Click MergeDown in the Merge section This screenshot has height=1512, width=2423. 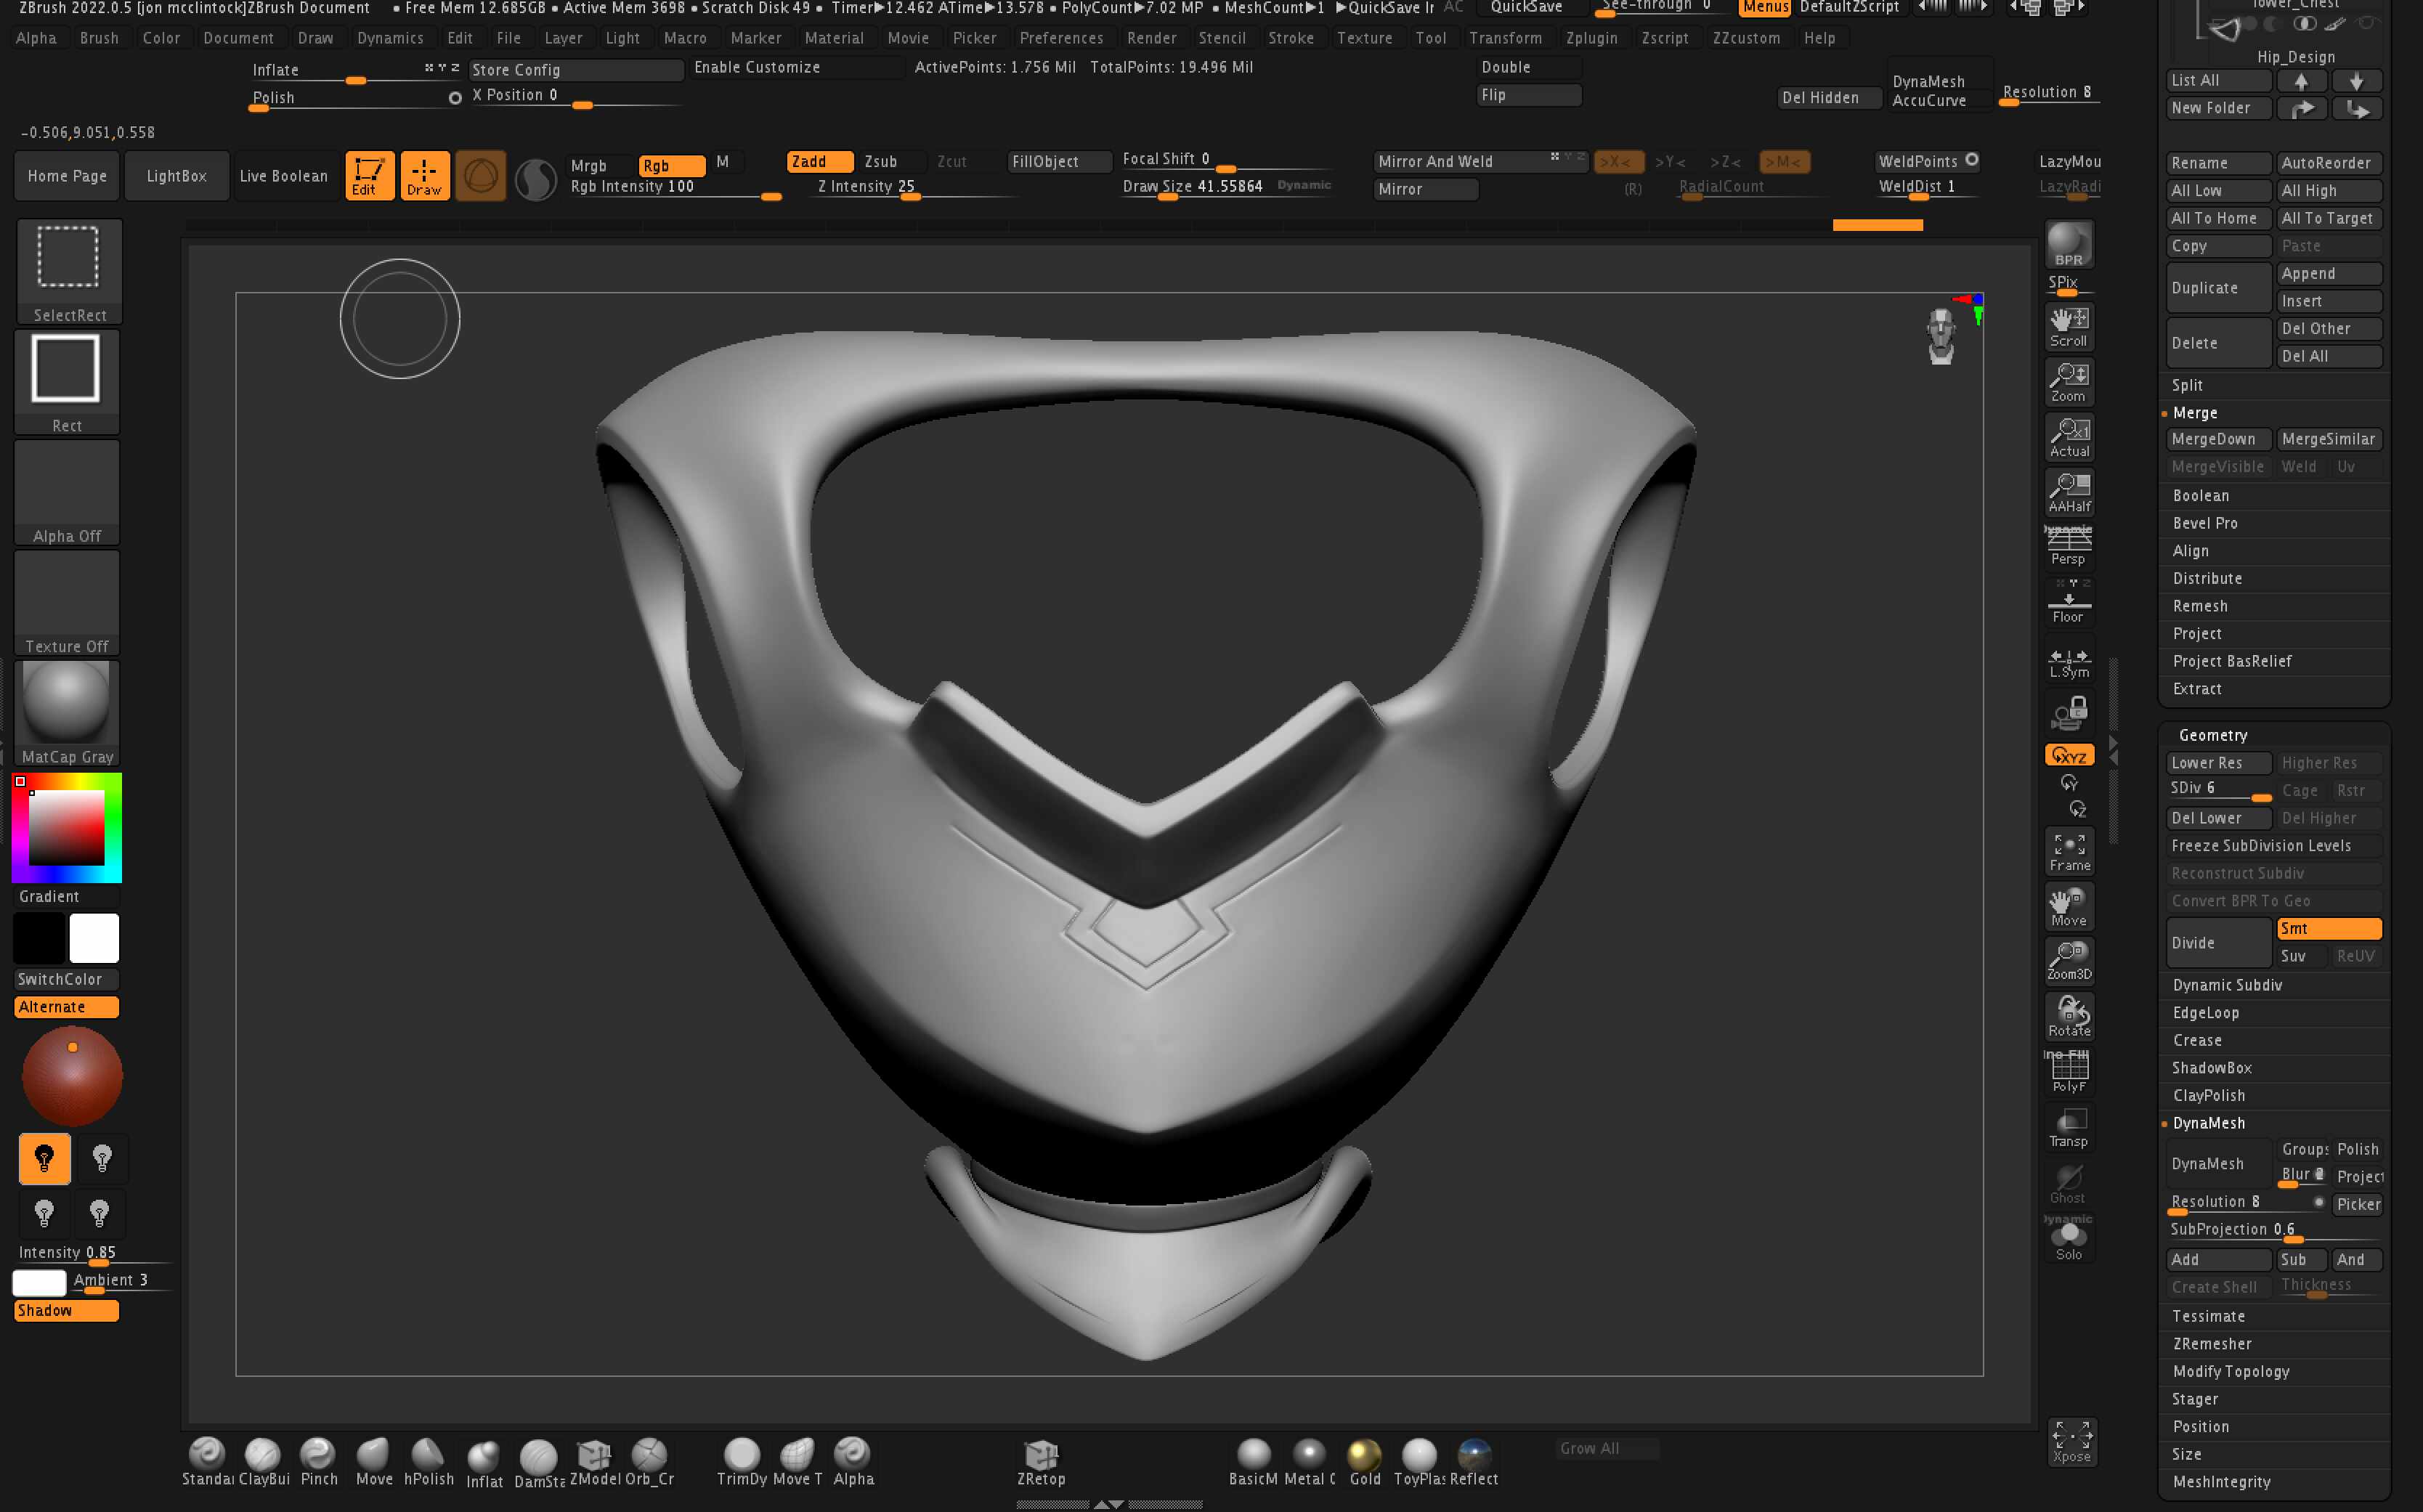point(2216,439)
